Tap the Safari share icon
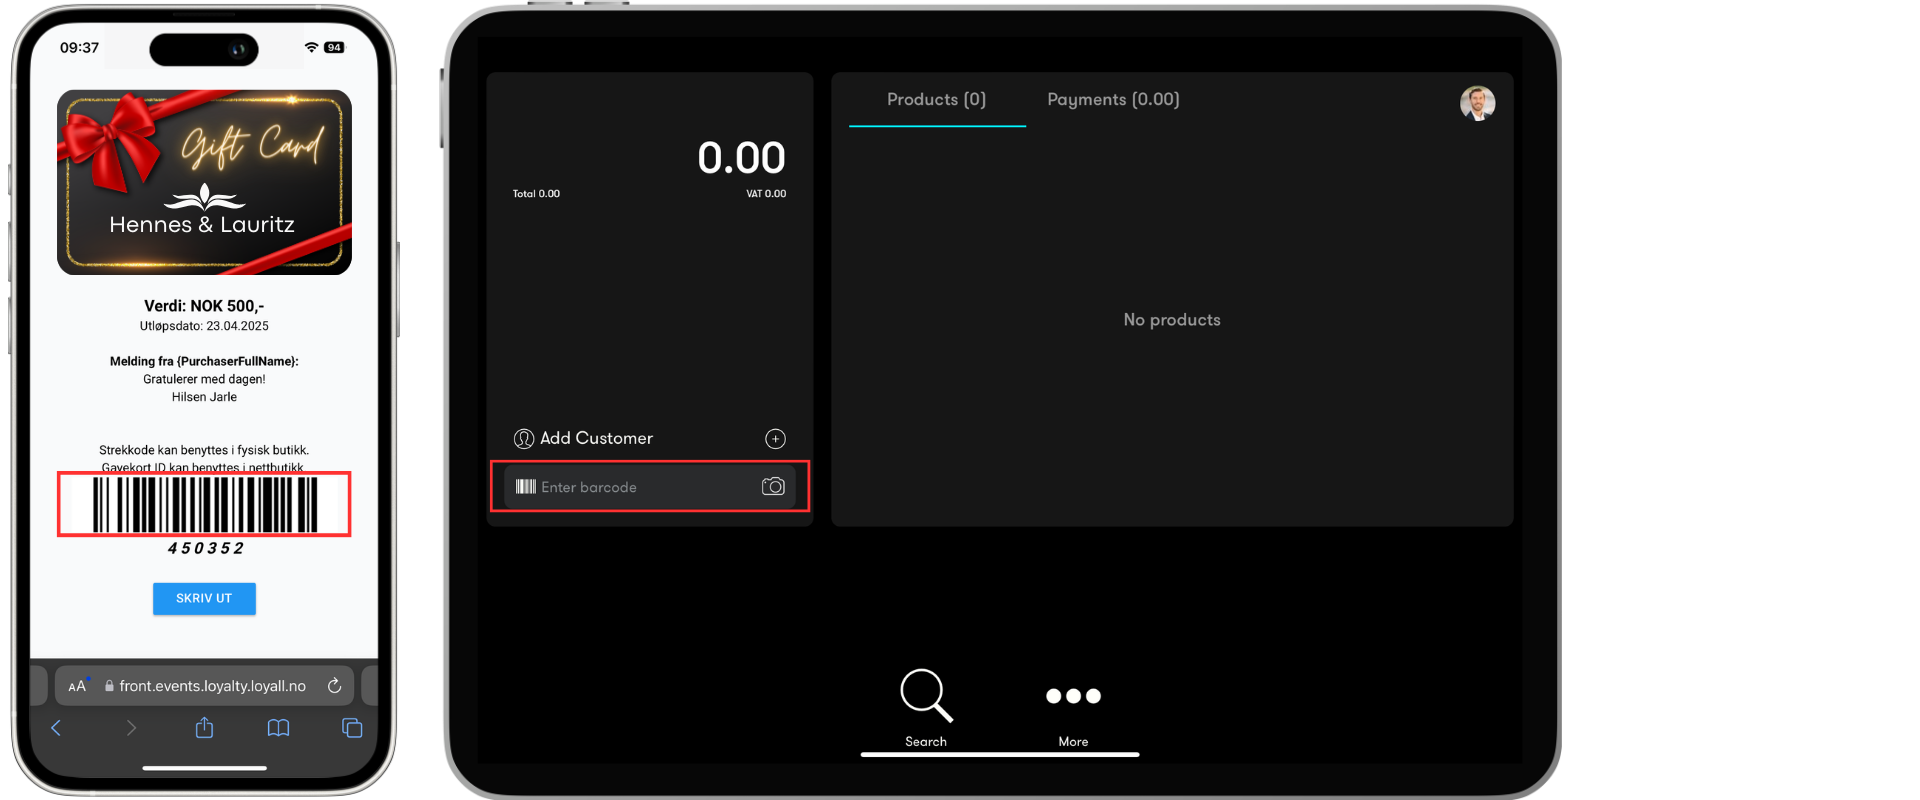This screenshot has height=800, width=1920. (x=204, y=727)
